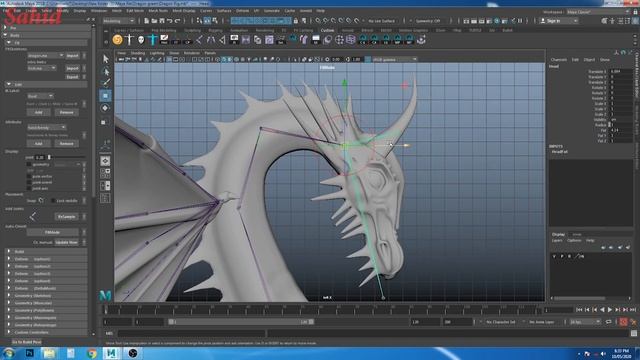Open the Deform menu
Viewport: 640px width, 360px height.
242,11
